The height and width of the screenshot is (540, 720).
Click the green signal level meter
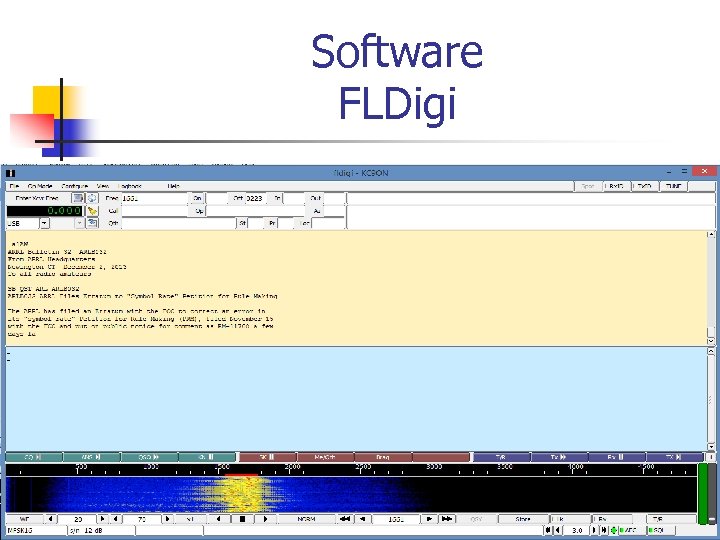[703, 494]
